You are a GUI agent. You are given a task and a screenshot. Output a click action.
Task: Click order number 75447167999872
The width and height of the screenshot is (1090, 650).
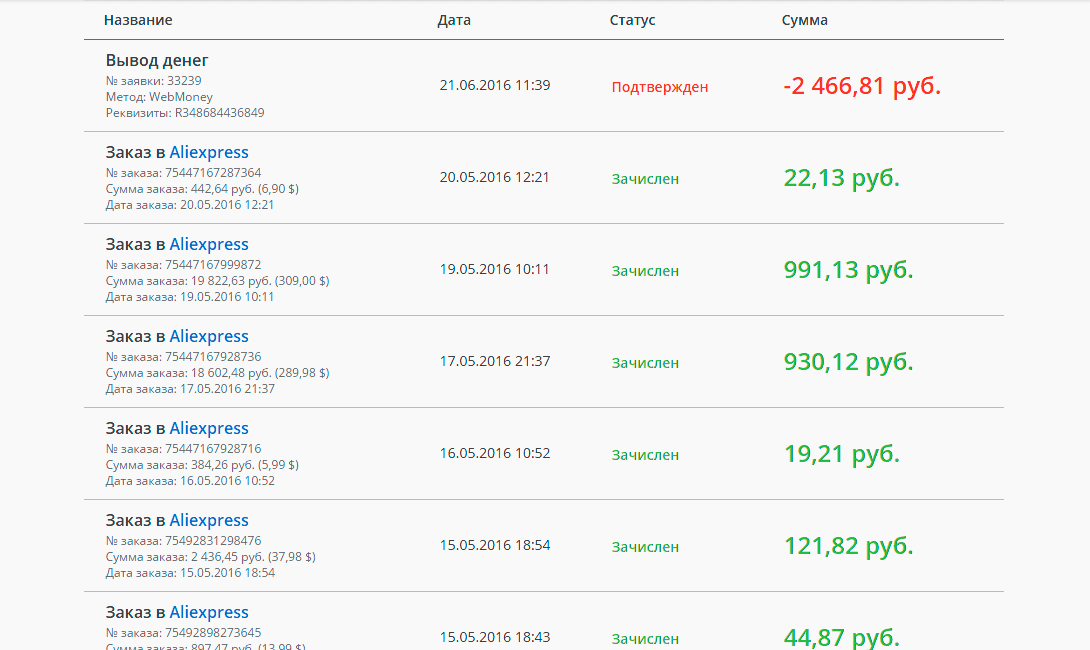click(x=184, y=265)
